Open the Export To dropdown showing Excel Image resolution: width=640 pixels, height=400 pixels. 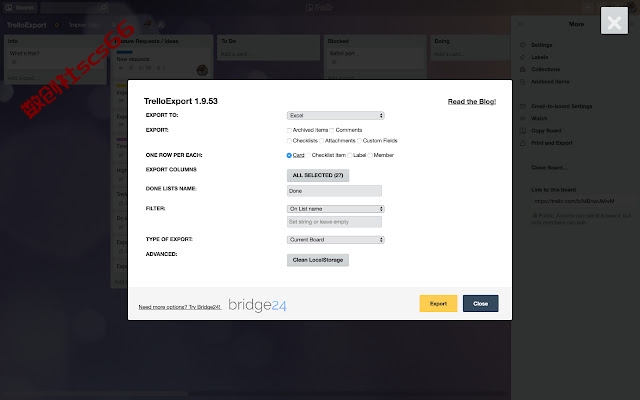pos(336,116)
